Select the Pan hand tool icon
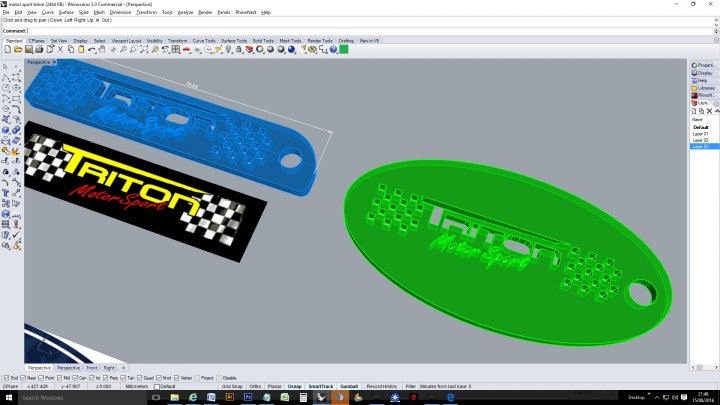 point(101,50)
